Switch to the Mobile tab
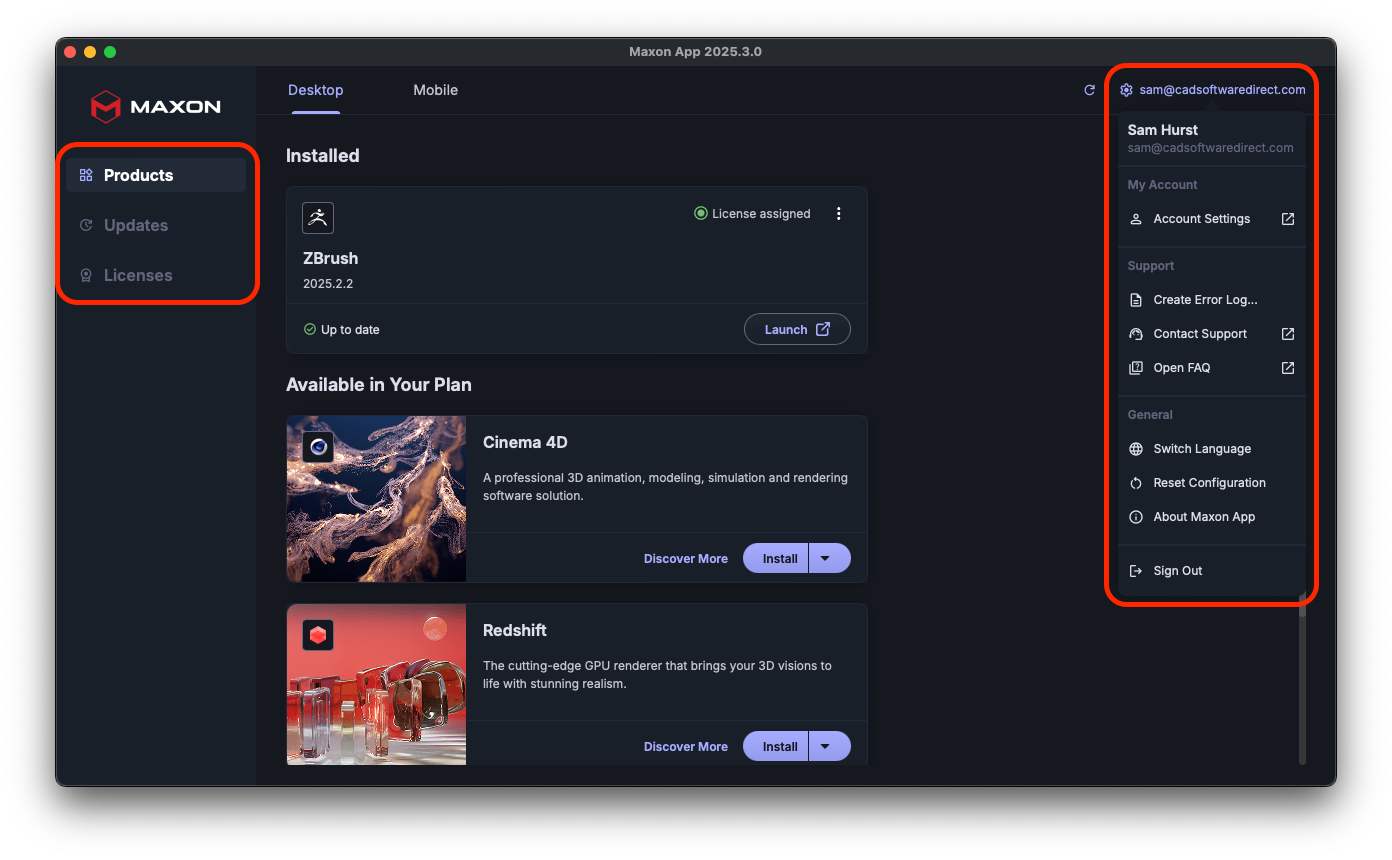 (x=436, y=90)
